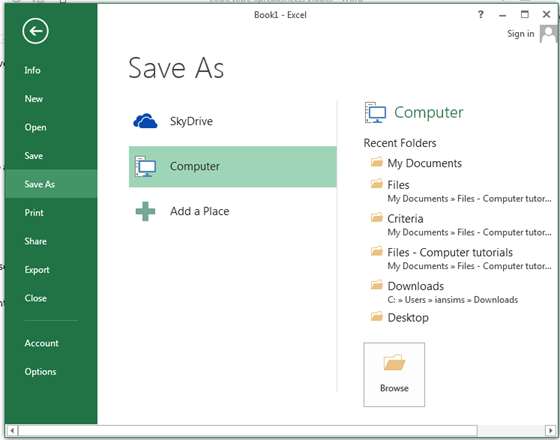The width and height of the screenshot is (560, 440).
Task: Open the Files recent folder
Action: coord(461,191)
